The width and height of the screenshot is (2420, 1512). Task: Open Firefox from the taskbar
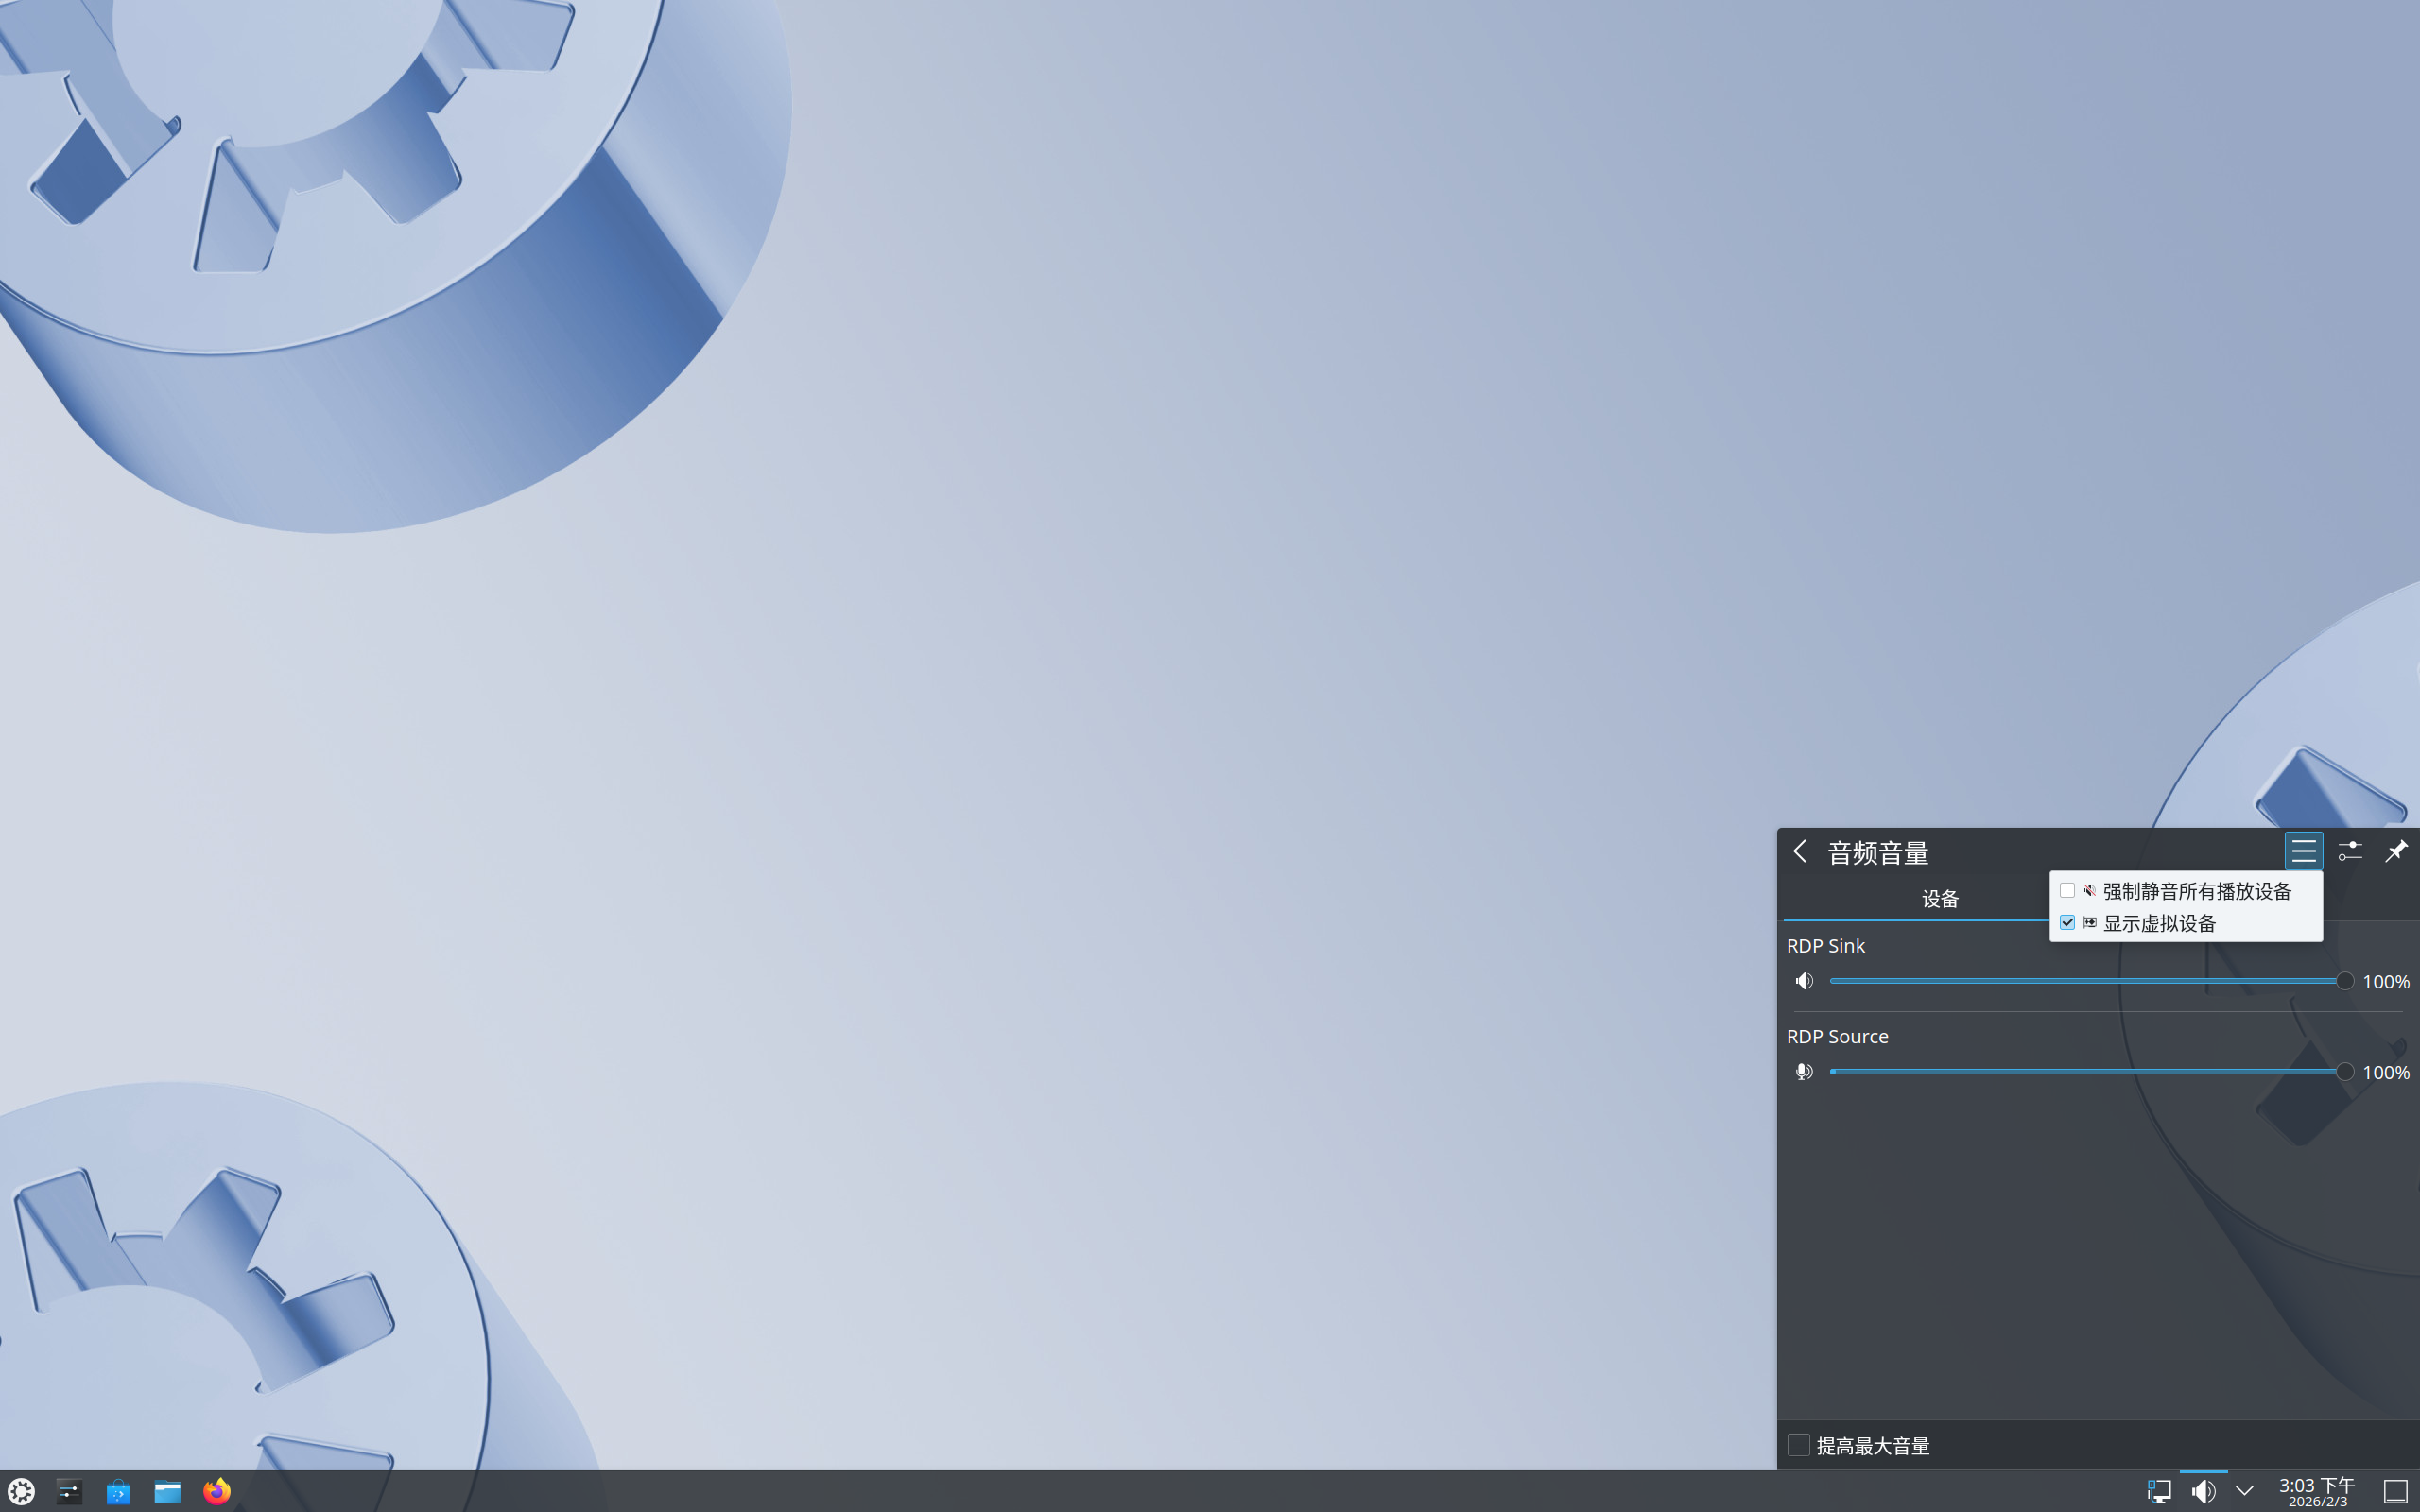point(217,1491)
